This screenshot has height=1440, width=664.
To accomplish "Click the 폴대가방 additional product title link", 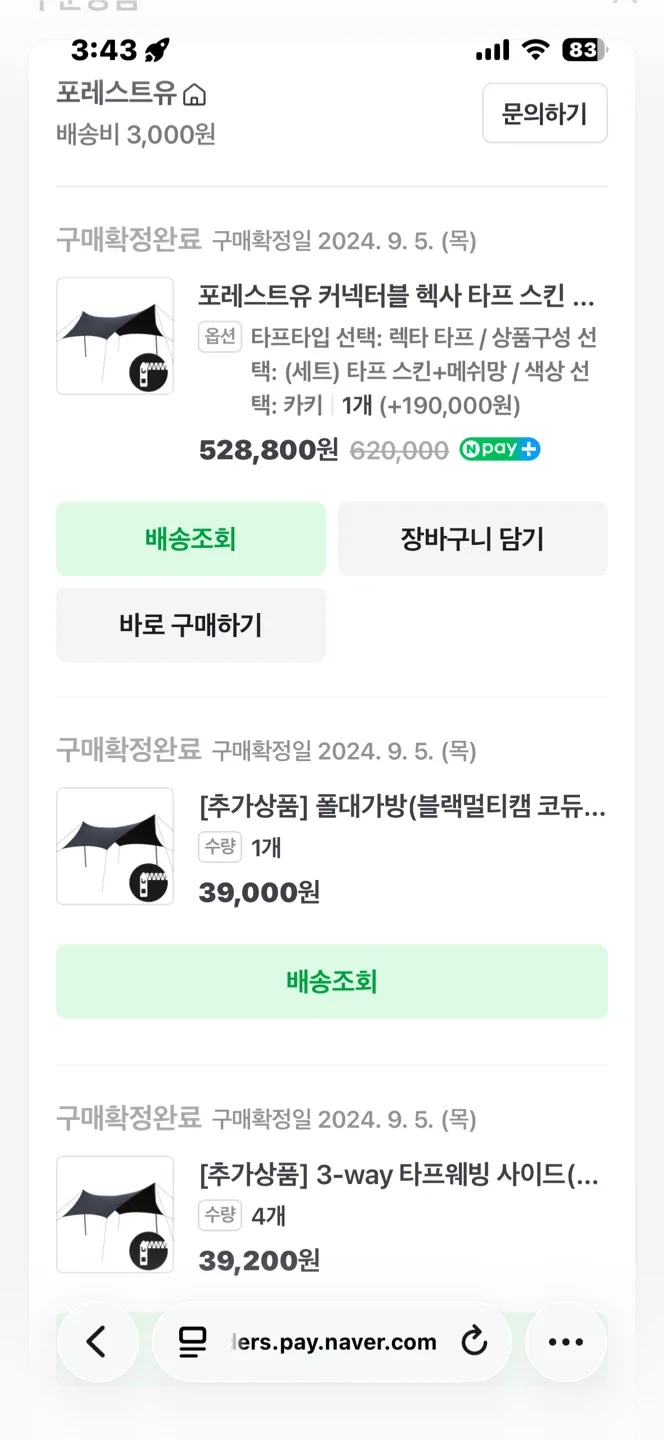I will click(x=400, y=808).
